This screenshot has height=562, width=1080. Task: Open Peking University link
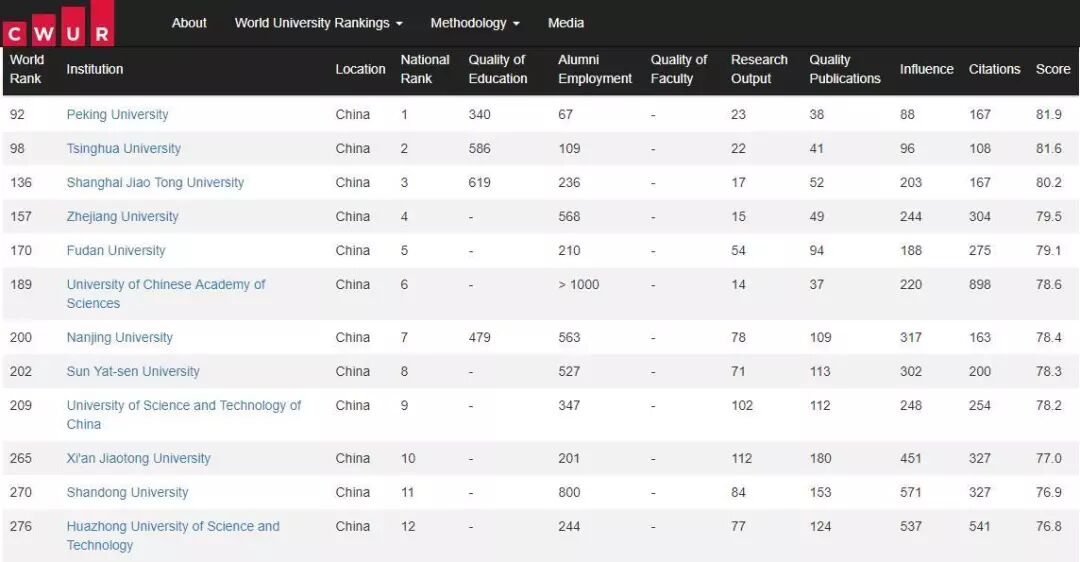point(117,114)
